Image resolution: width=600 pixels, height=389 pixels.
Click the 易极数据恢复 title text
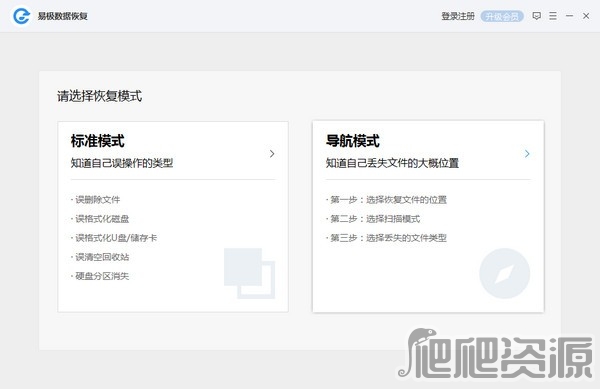click(x=63, y=16)
